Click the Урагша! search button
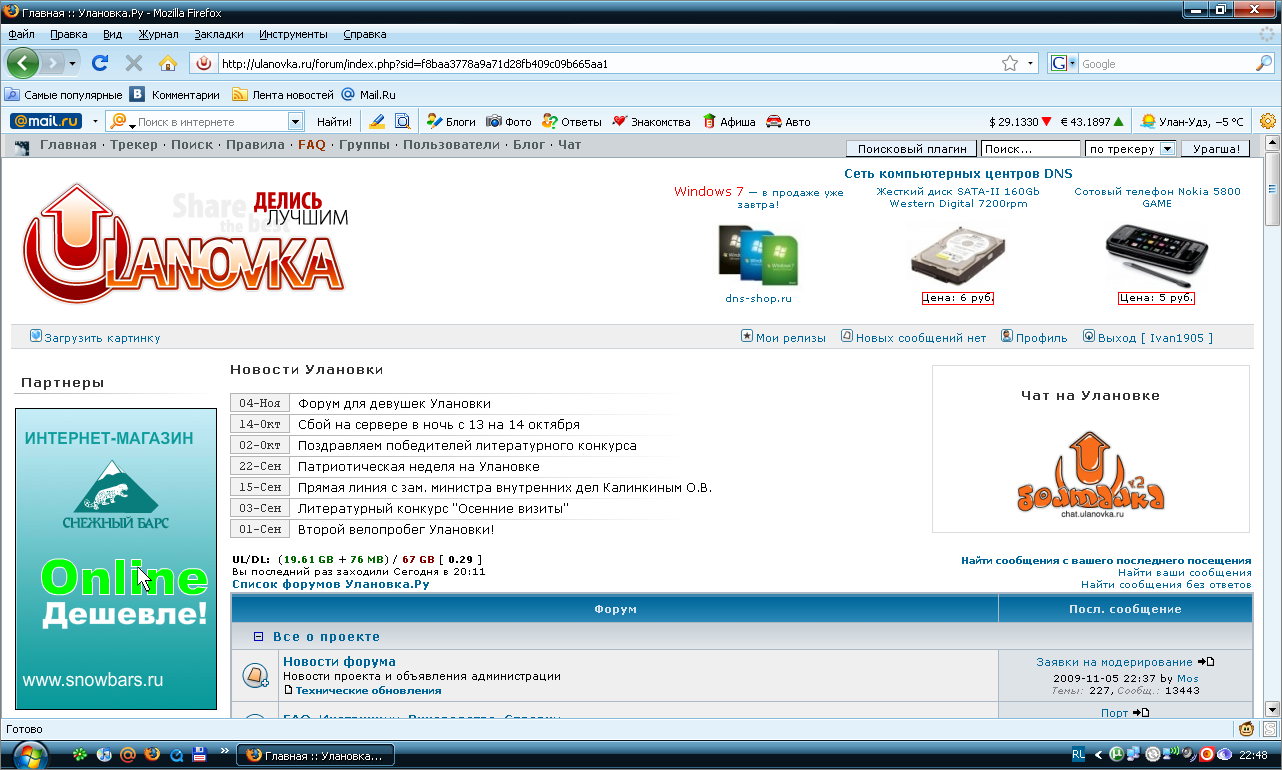 (1215, 149)
